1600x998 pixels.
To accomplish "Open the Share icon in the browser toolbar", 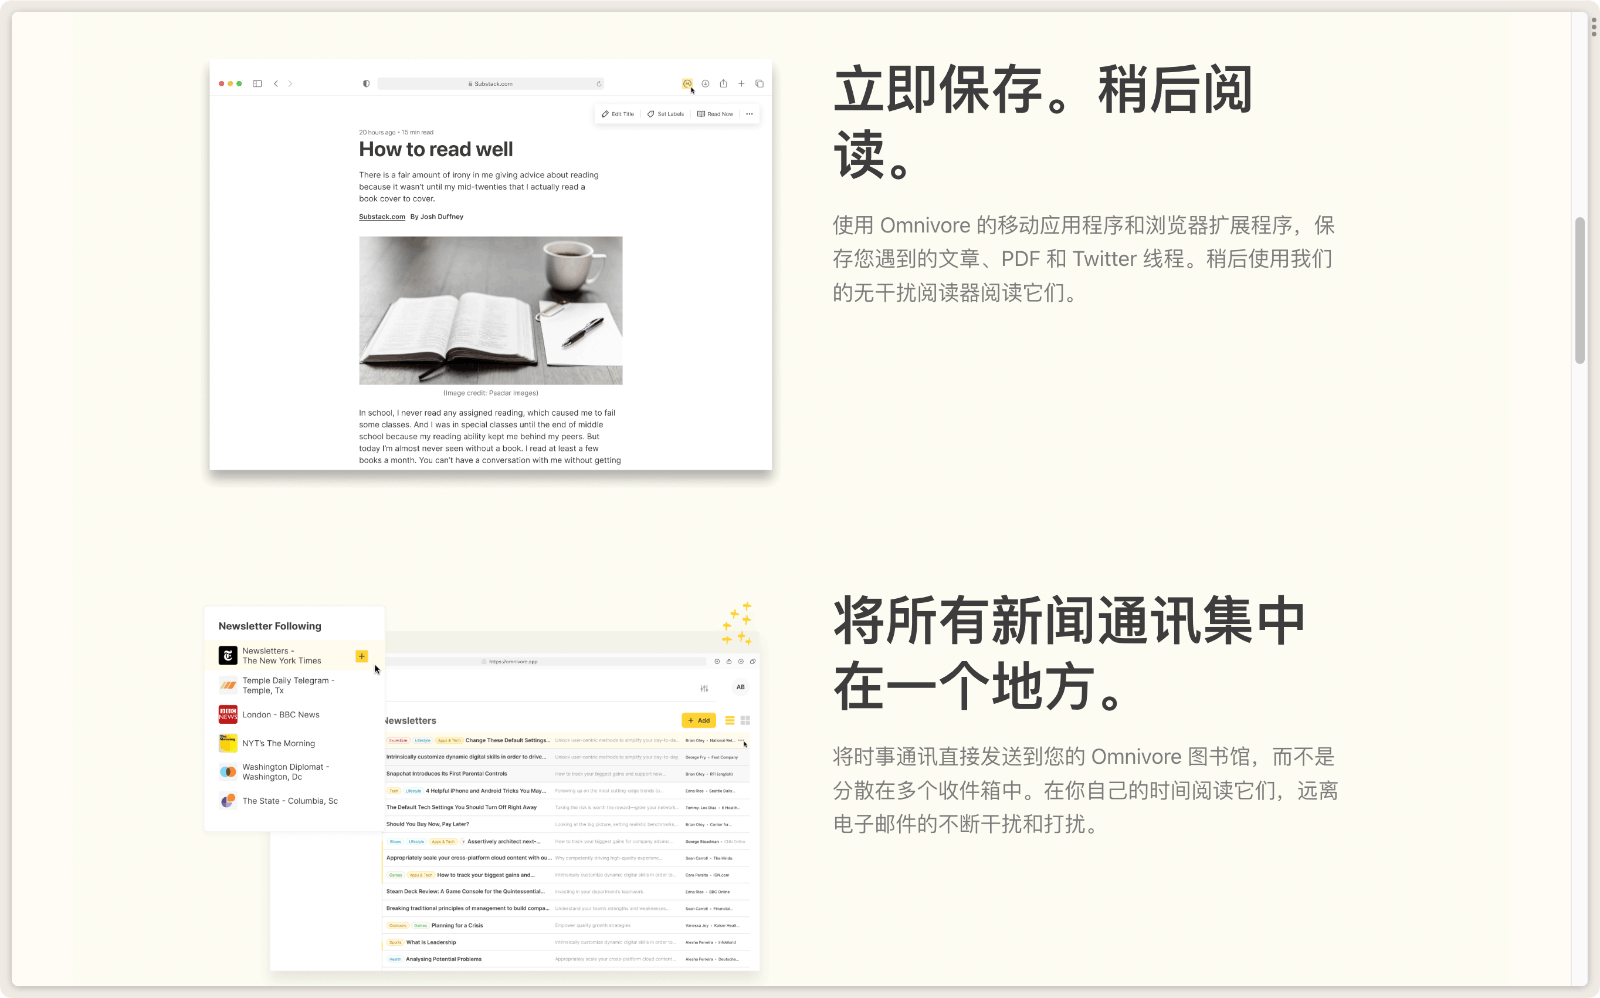I will click(x=724, y=84).
